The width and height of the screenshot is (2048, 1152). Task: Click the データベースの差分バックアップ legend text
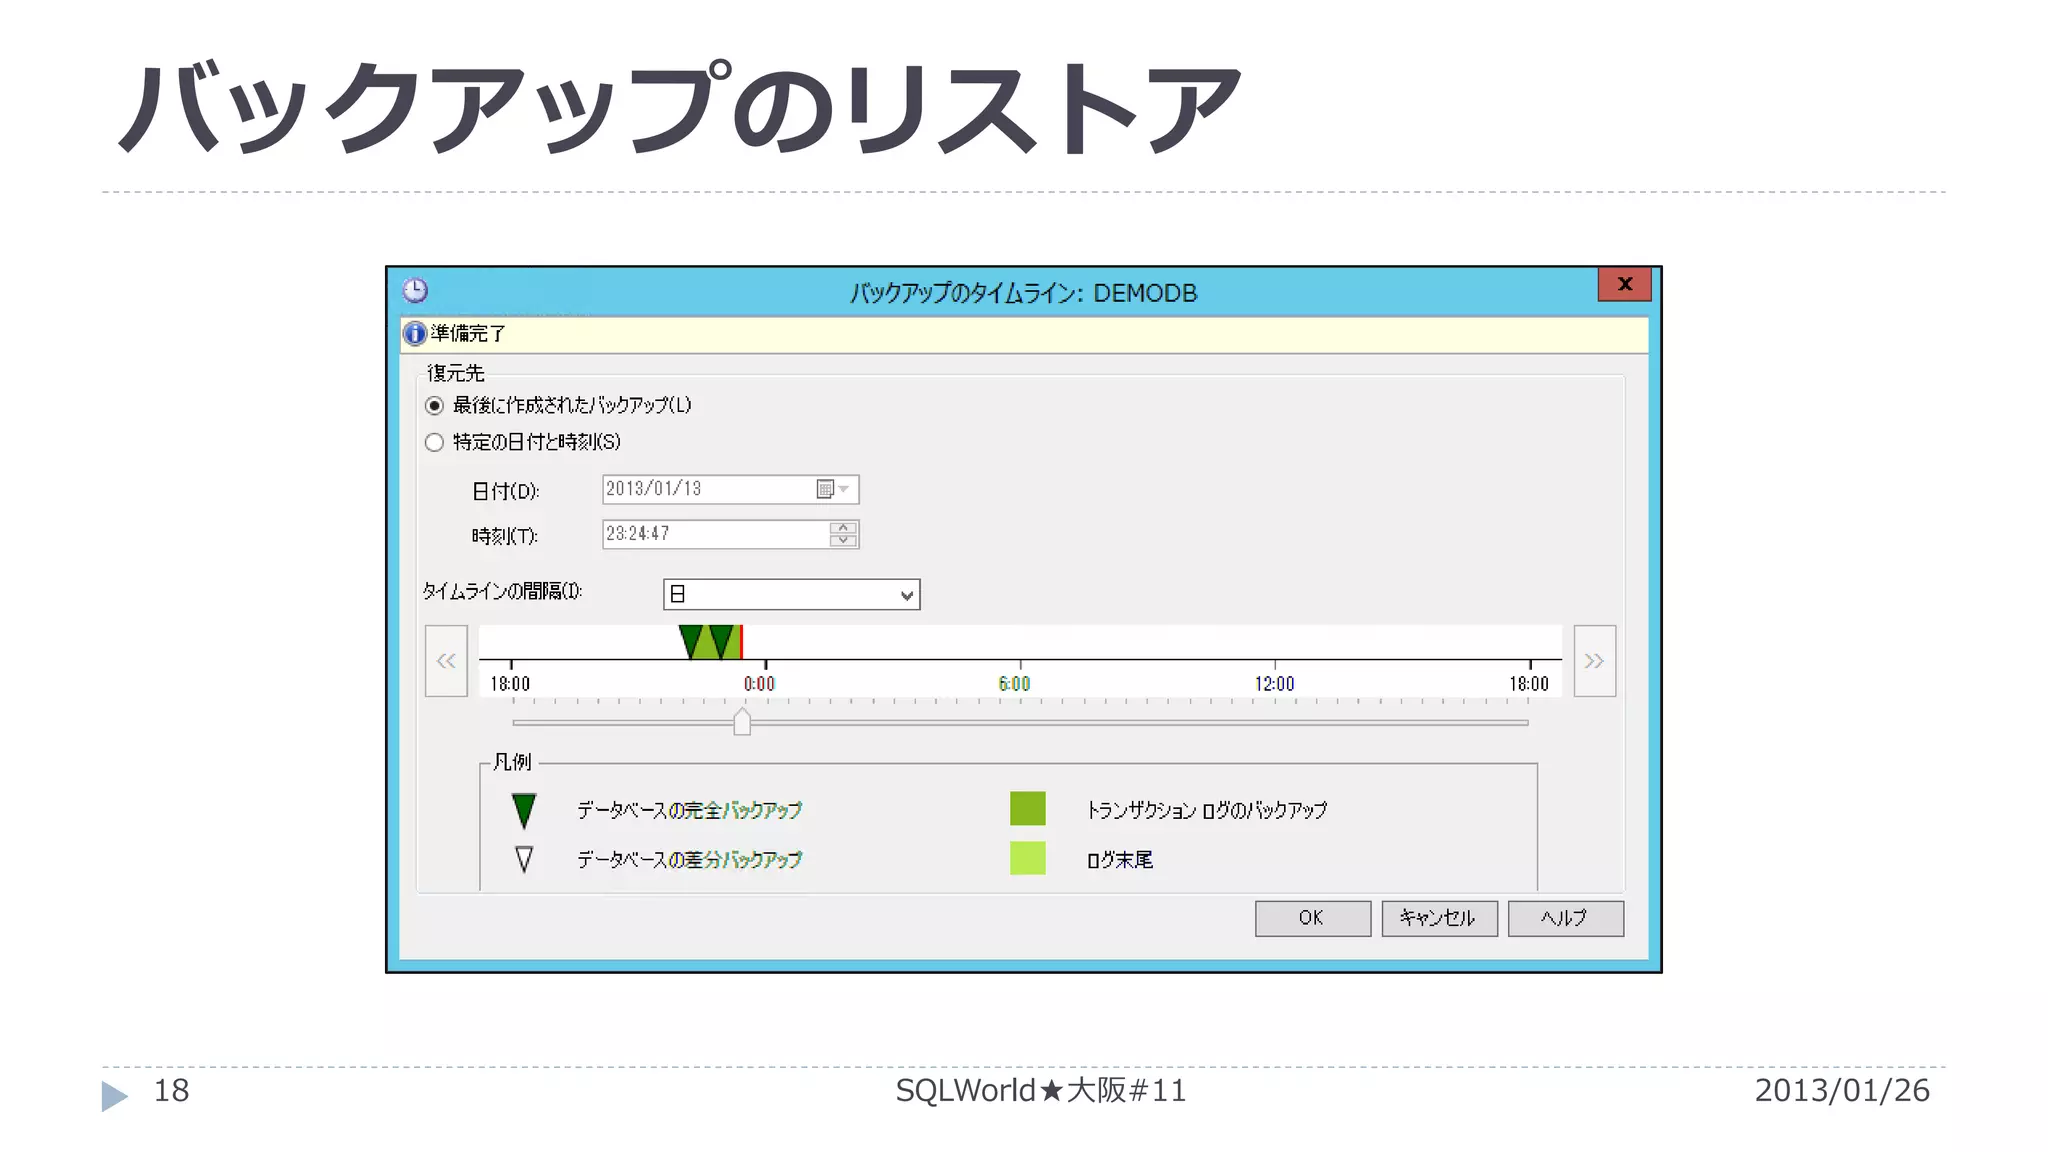click(x=689, y=859)
